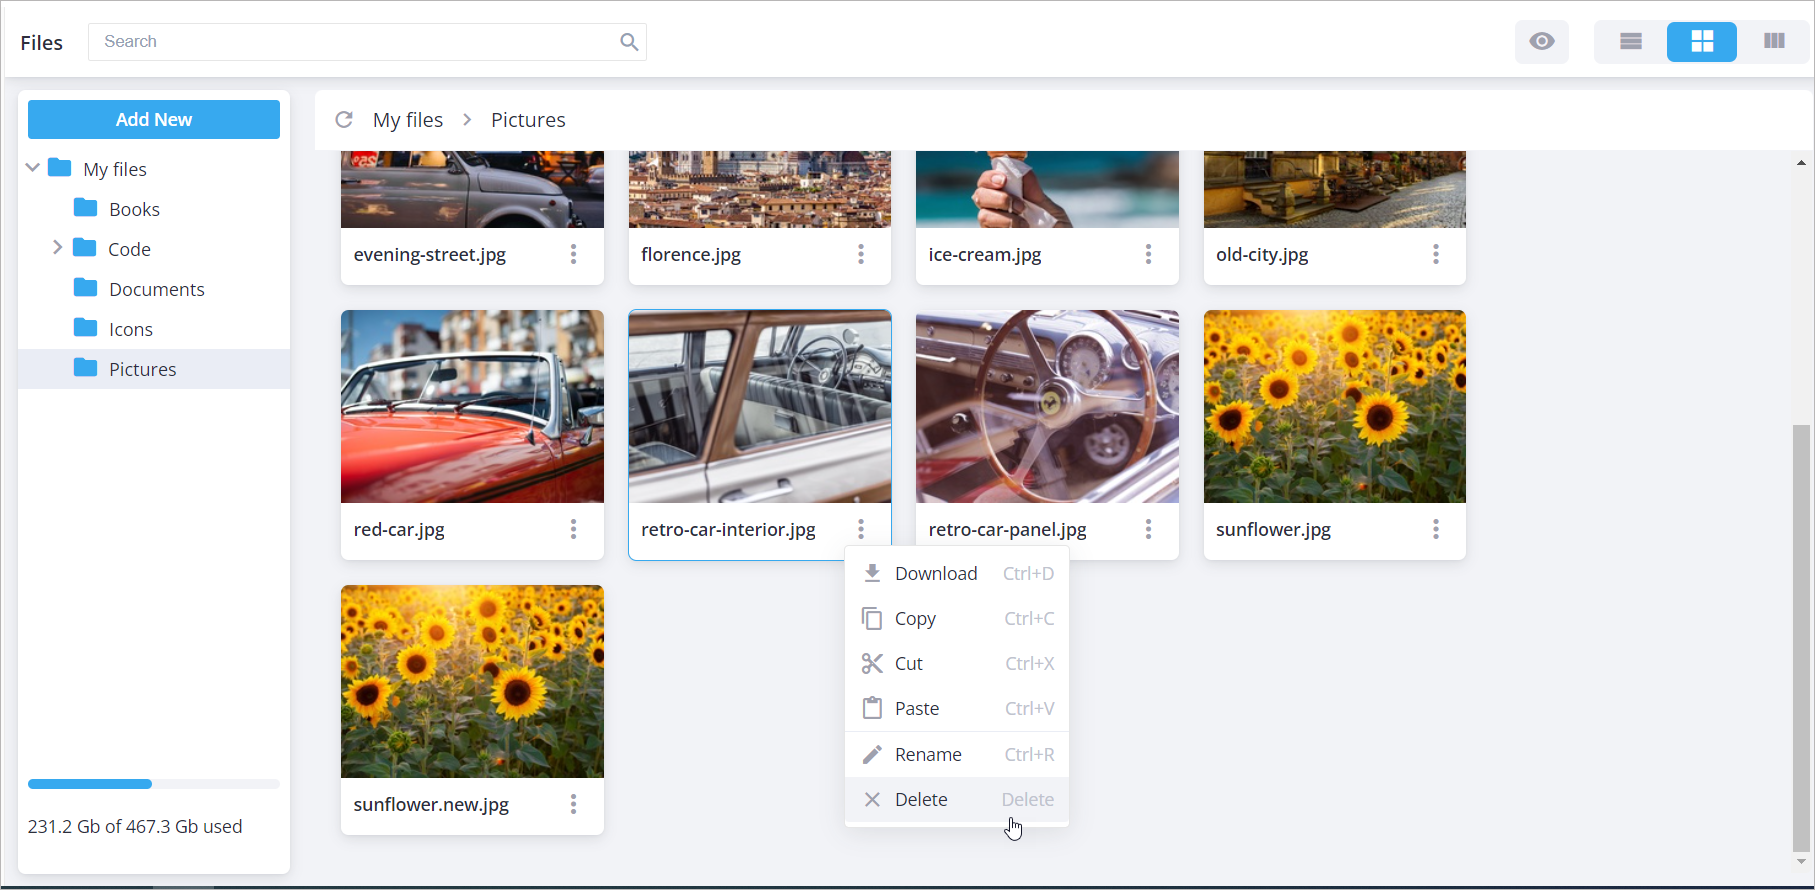Expand the Code folder
Viewport: 1815px width, 890px height.
point(57,248)
